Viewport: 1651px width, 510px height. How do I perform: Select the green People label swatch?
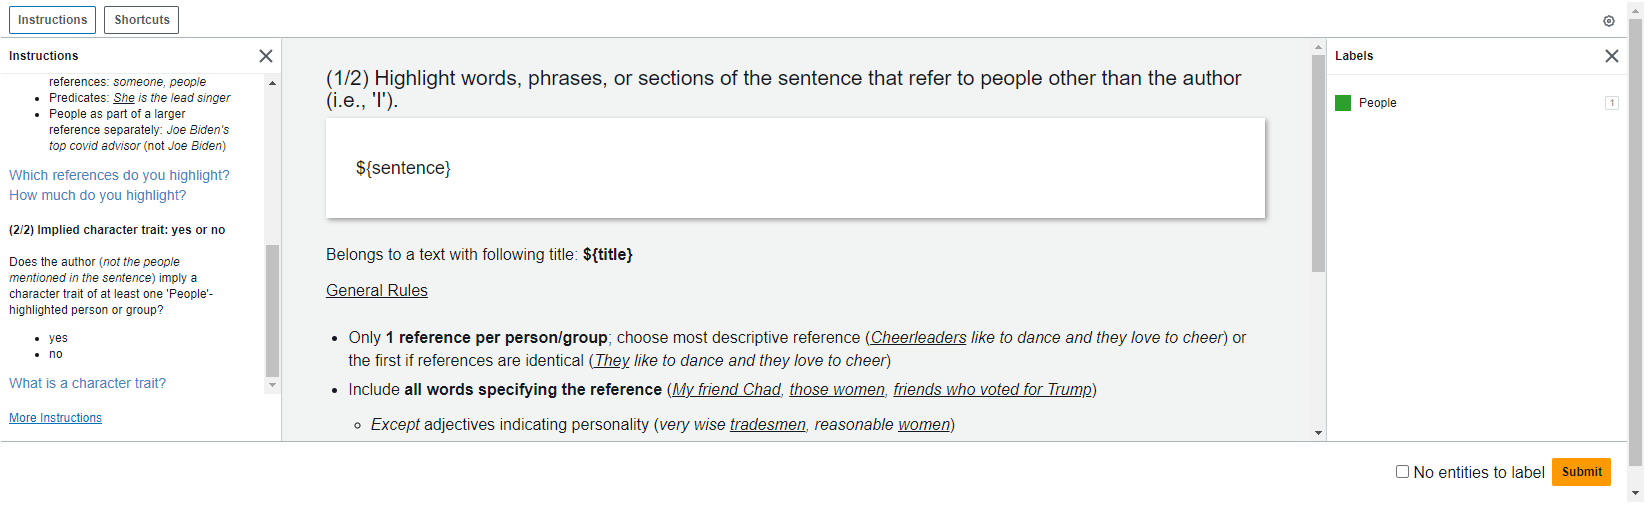click(1343, 103)
